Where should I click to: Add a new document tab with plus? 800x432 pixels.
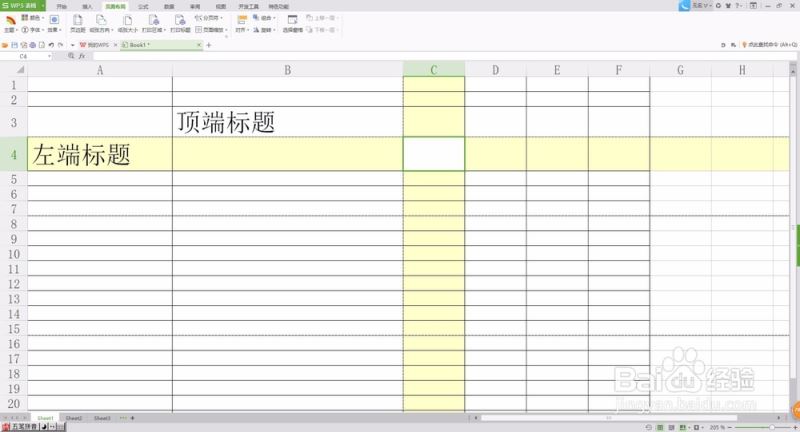[x=209, y=45]
